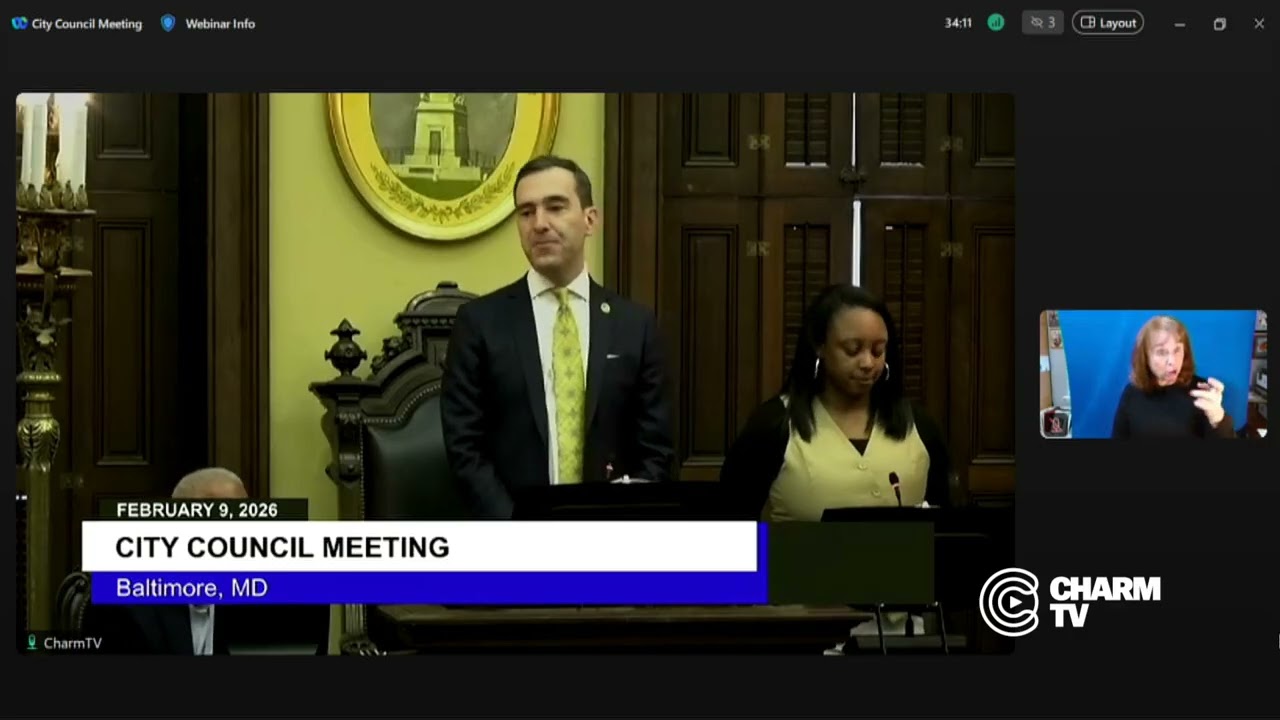
Task: Select the sign language interpreter video thumbnail
Action: tap(1153, 374)
